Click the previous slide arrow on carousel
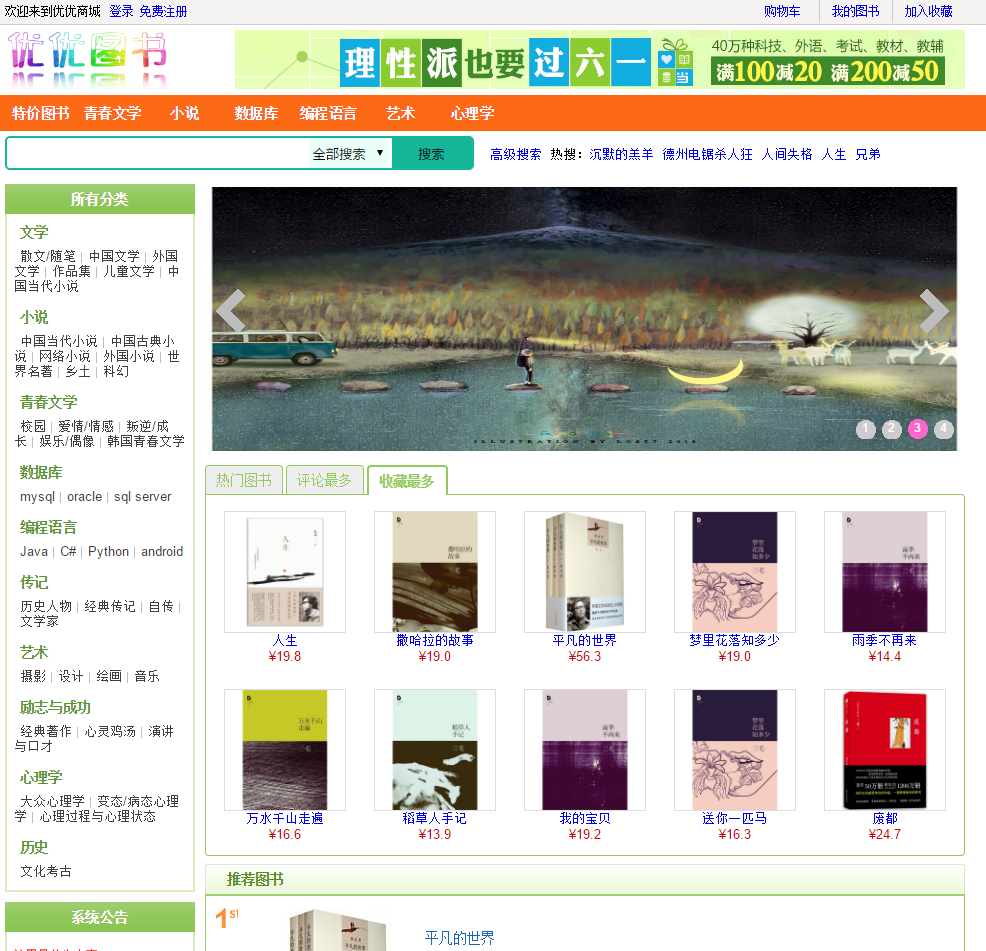Screen dimensions: 986x951 (x=230, y=310)
